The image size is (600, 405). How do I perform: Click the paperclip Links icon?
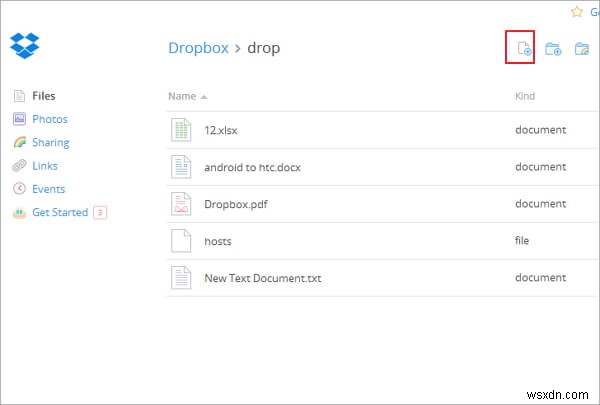(x=18, y=166)
